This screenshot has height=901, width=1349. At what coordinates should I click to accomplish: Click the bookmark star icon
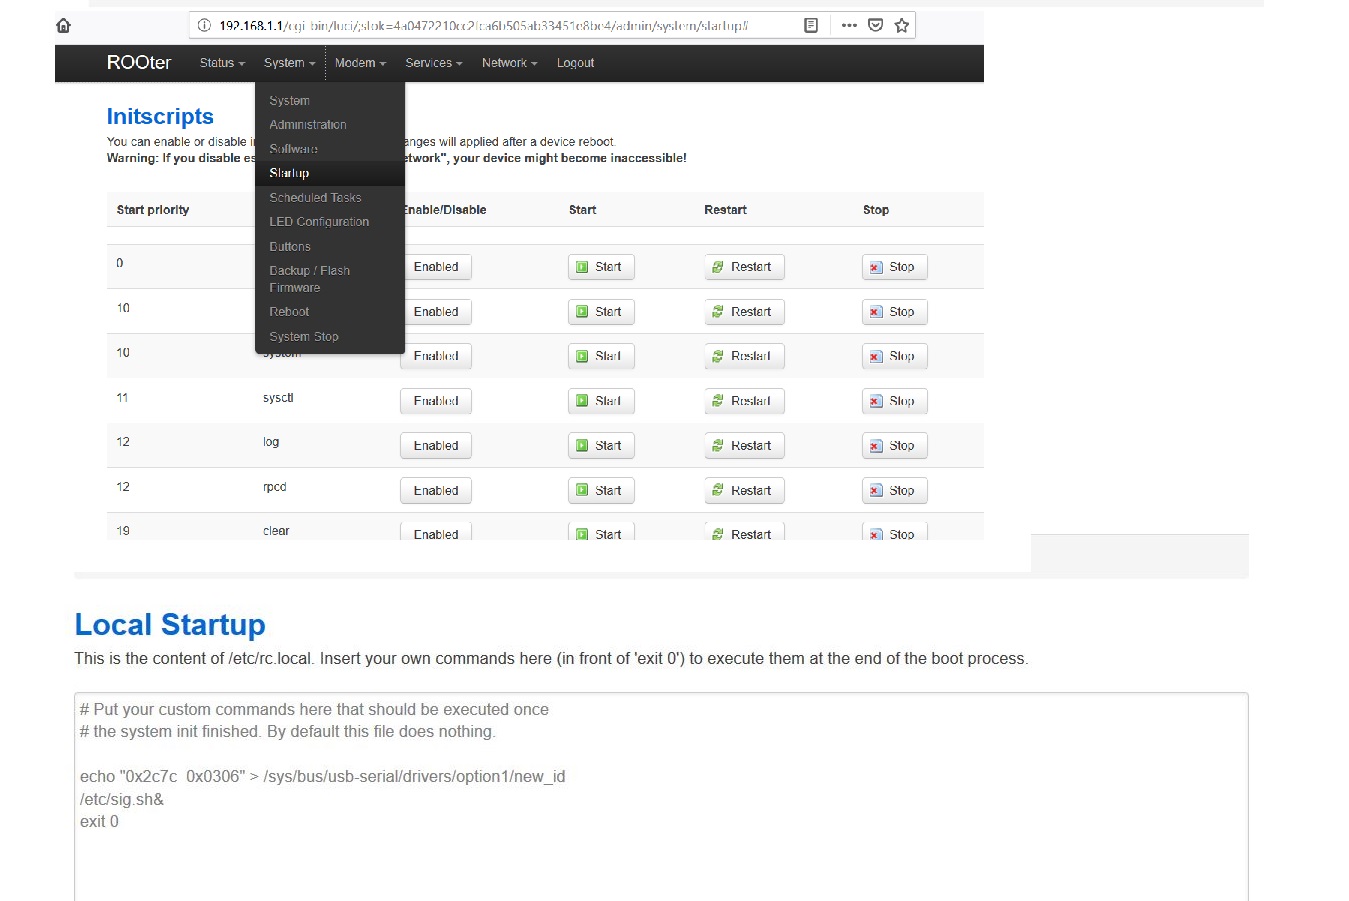coord(902,26)
